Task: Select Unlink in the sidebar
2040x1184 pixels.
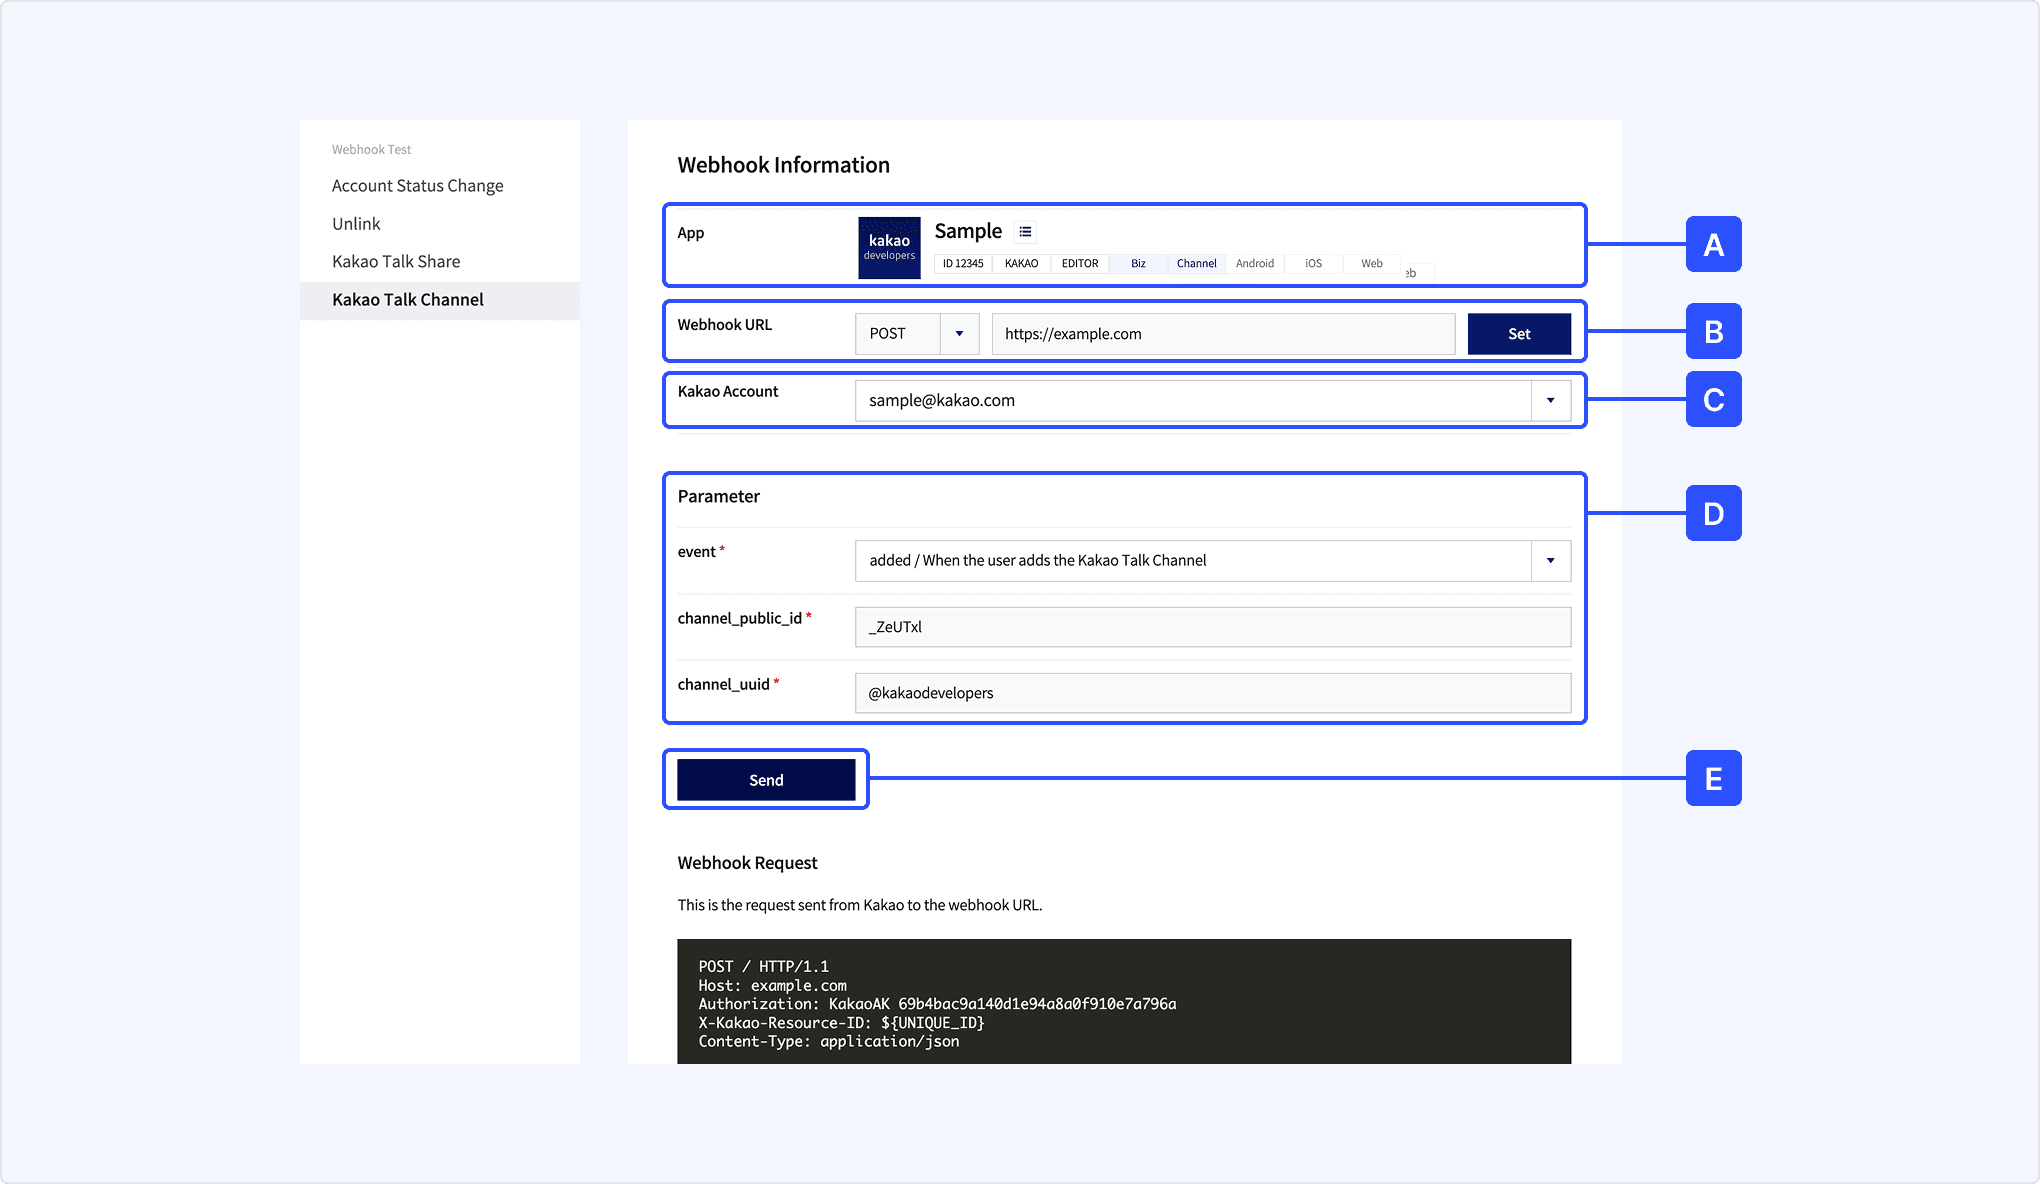Action: pos(356,224)
